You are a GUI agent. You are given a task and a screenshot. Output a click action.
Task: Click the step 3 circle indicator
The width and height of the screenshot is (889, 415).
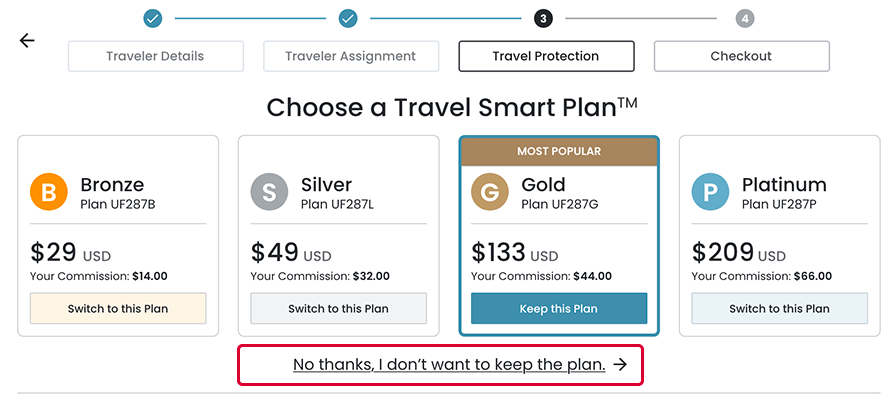tap(543, 18)
